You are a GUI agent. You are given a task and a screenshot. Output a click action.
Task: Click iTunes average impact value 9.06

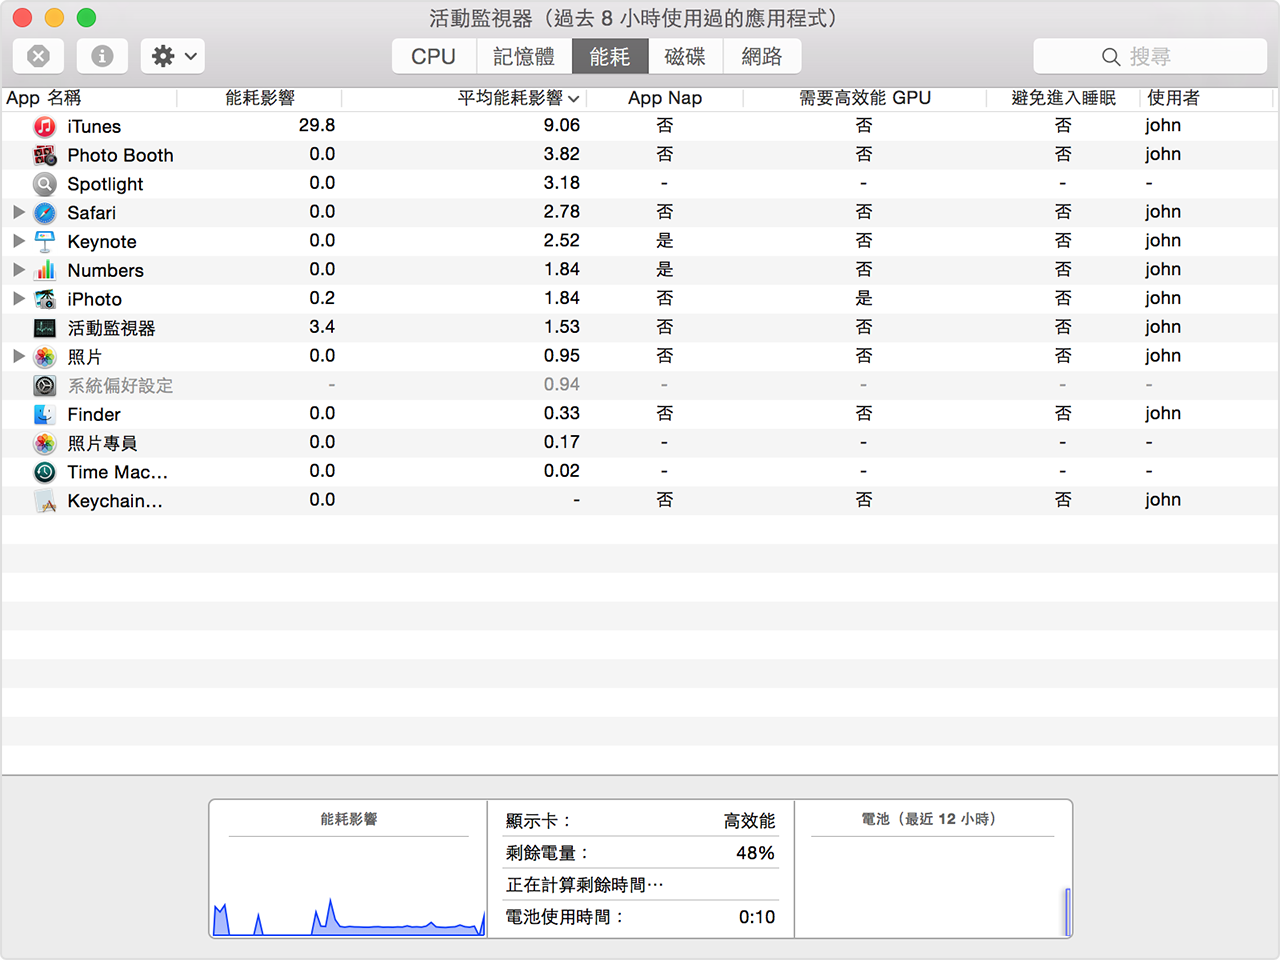click(x=562, y=125)
